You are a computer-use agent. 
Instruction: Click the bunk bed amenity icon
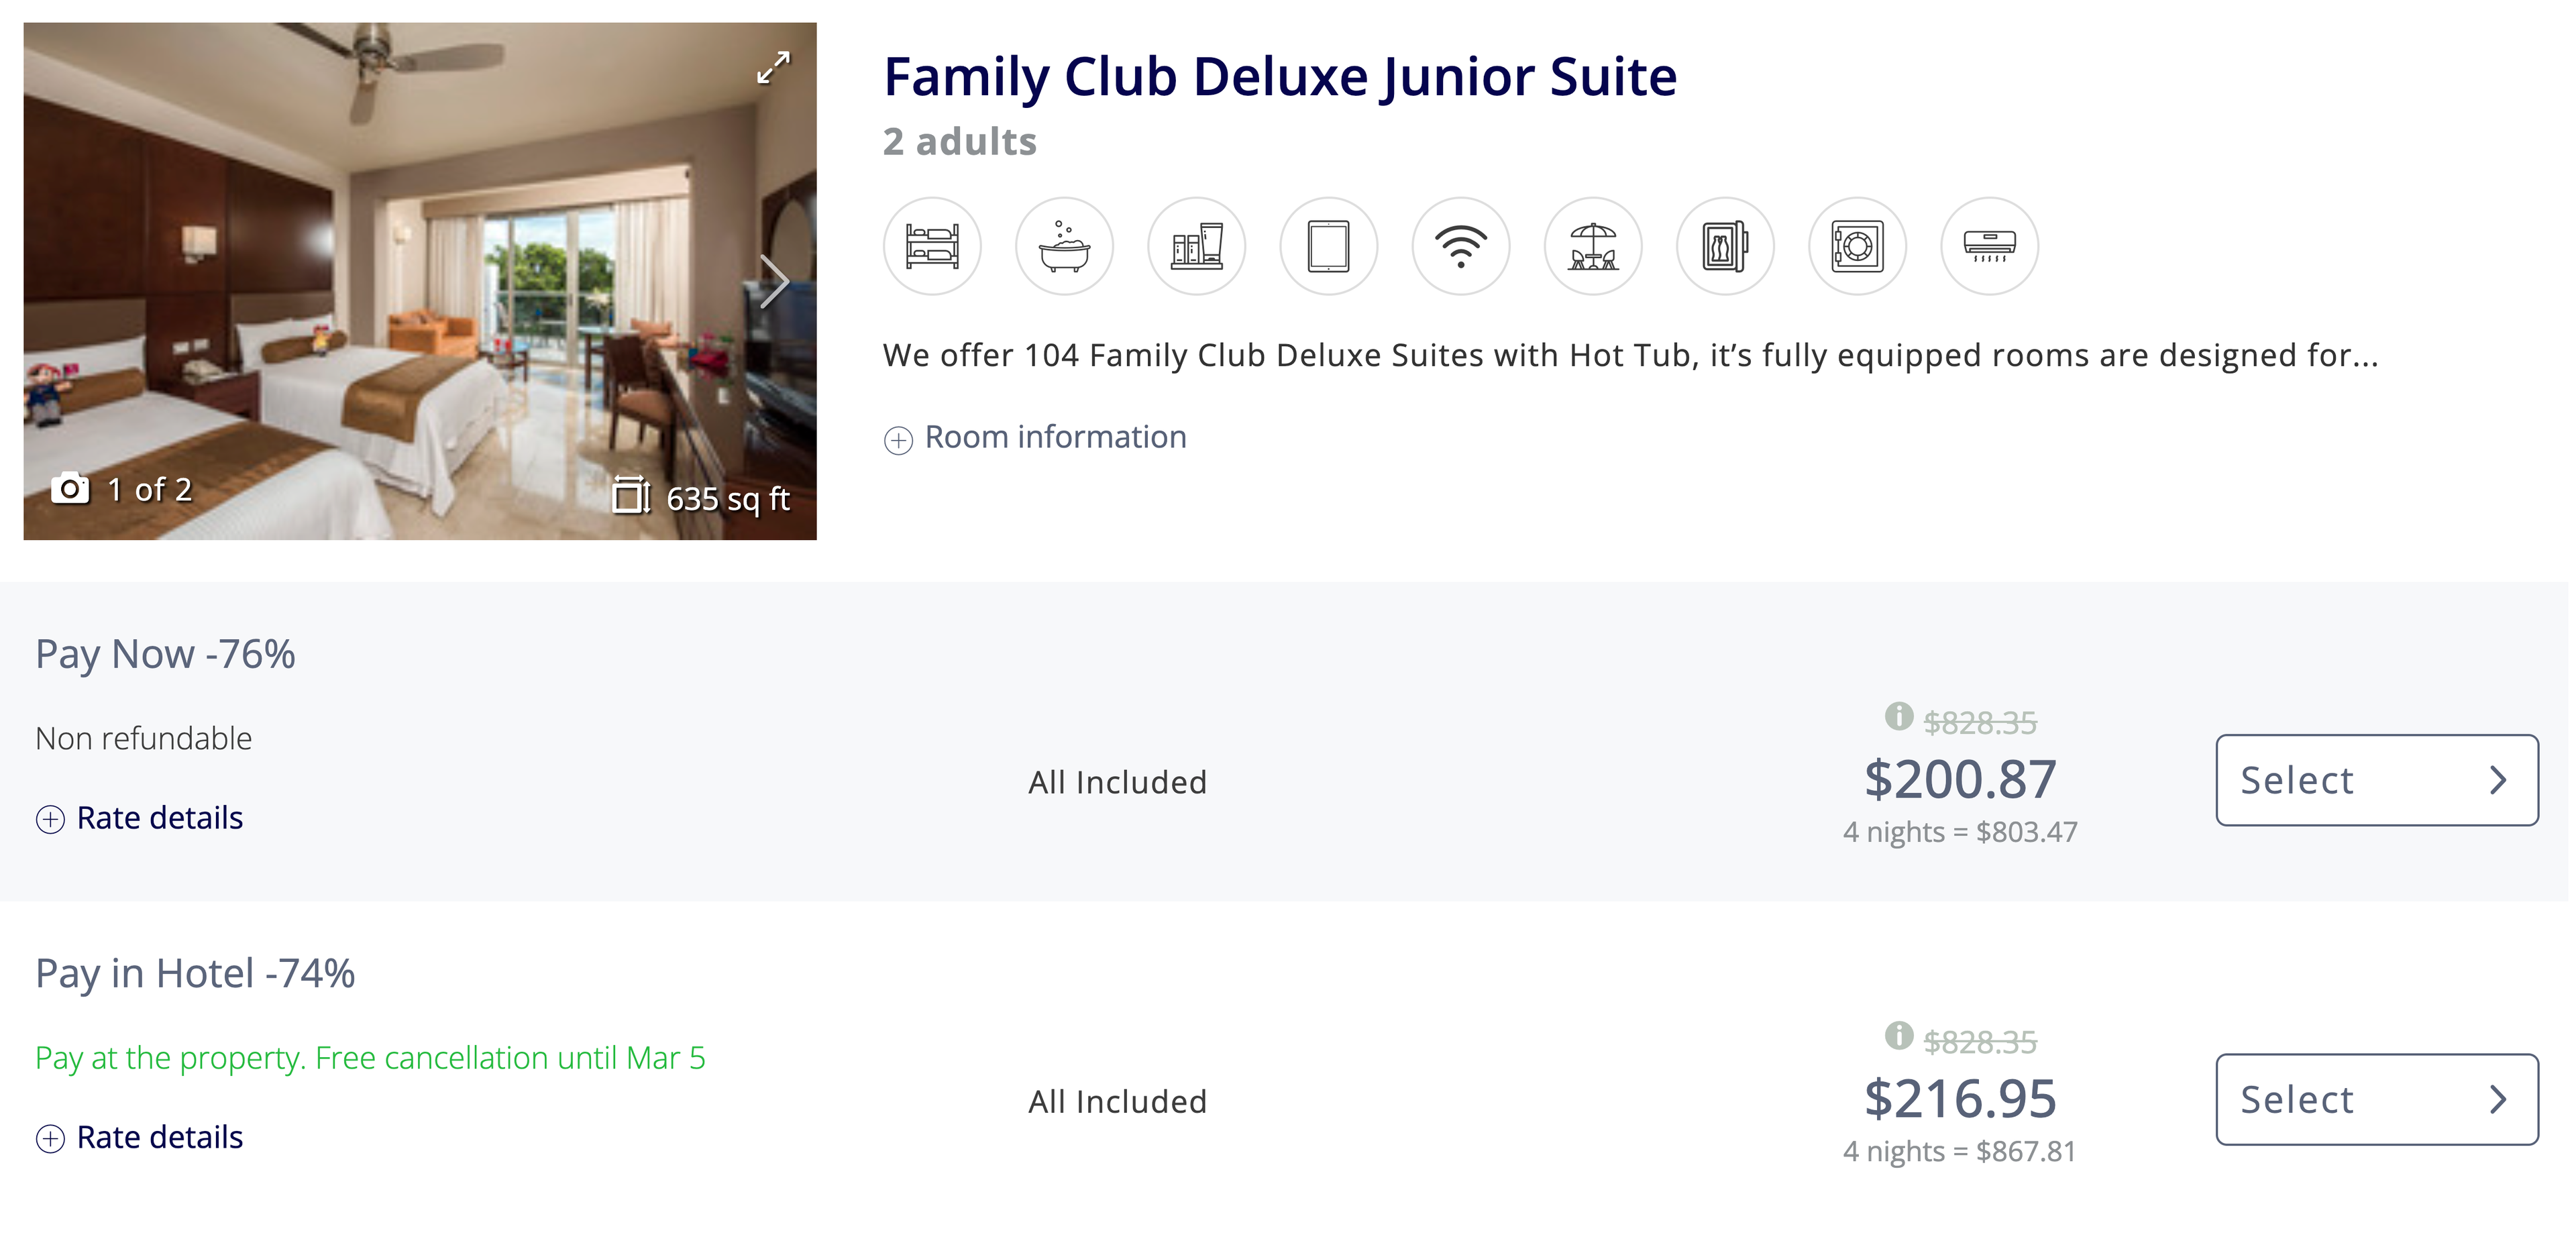[932, 246]
